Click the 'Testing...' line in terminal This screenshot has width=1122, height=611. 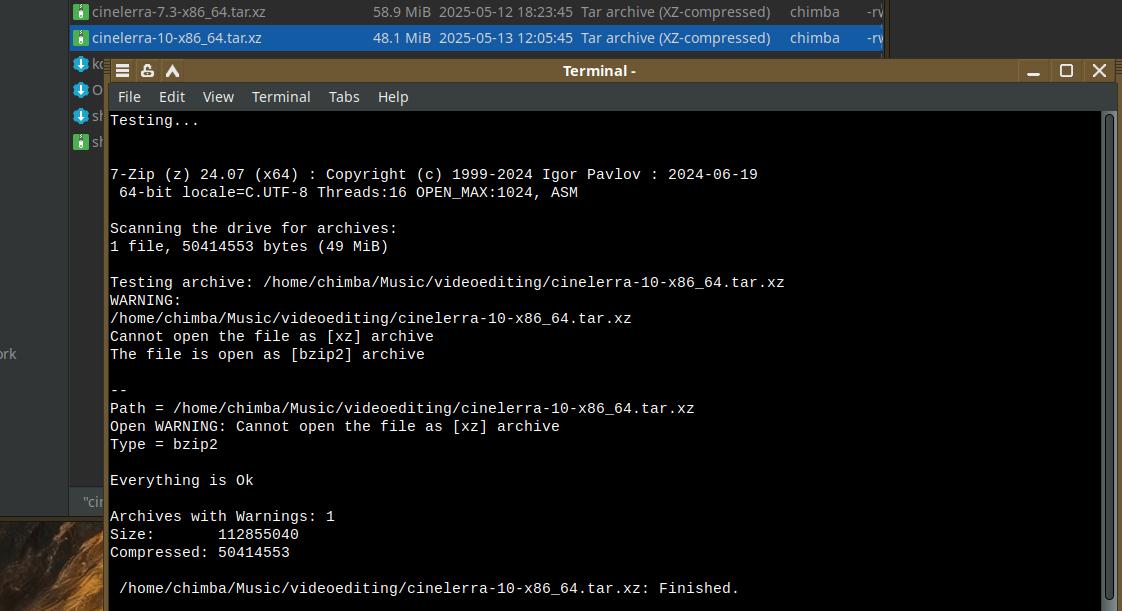[155, 120]
